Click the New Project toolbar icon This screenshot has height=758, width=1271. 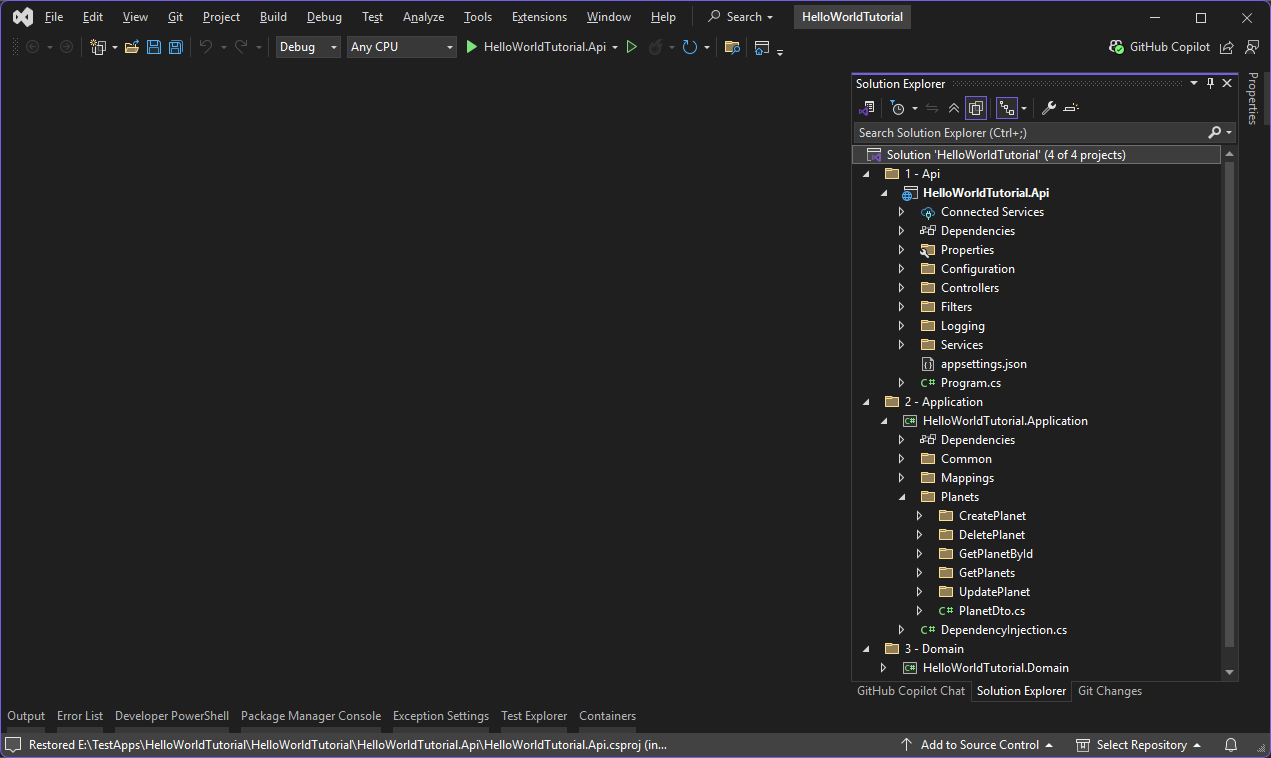(98, 47)
